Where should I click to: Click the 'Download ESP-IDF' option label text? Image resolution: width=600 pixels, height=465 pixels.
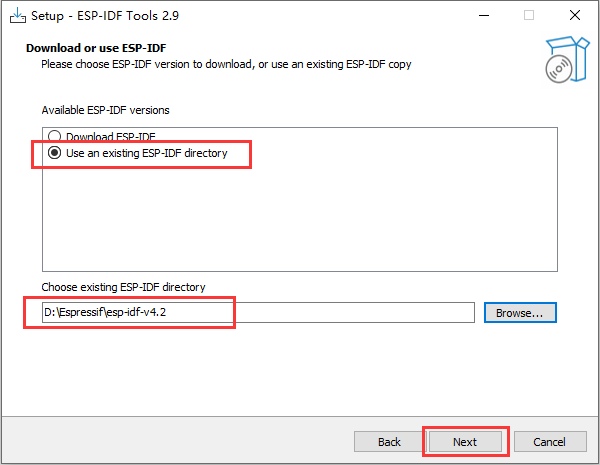[111, 136]
